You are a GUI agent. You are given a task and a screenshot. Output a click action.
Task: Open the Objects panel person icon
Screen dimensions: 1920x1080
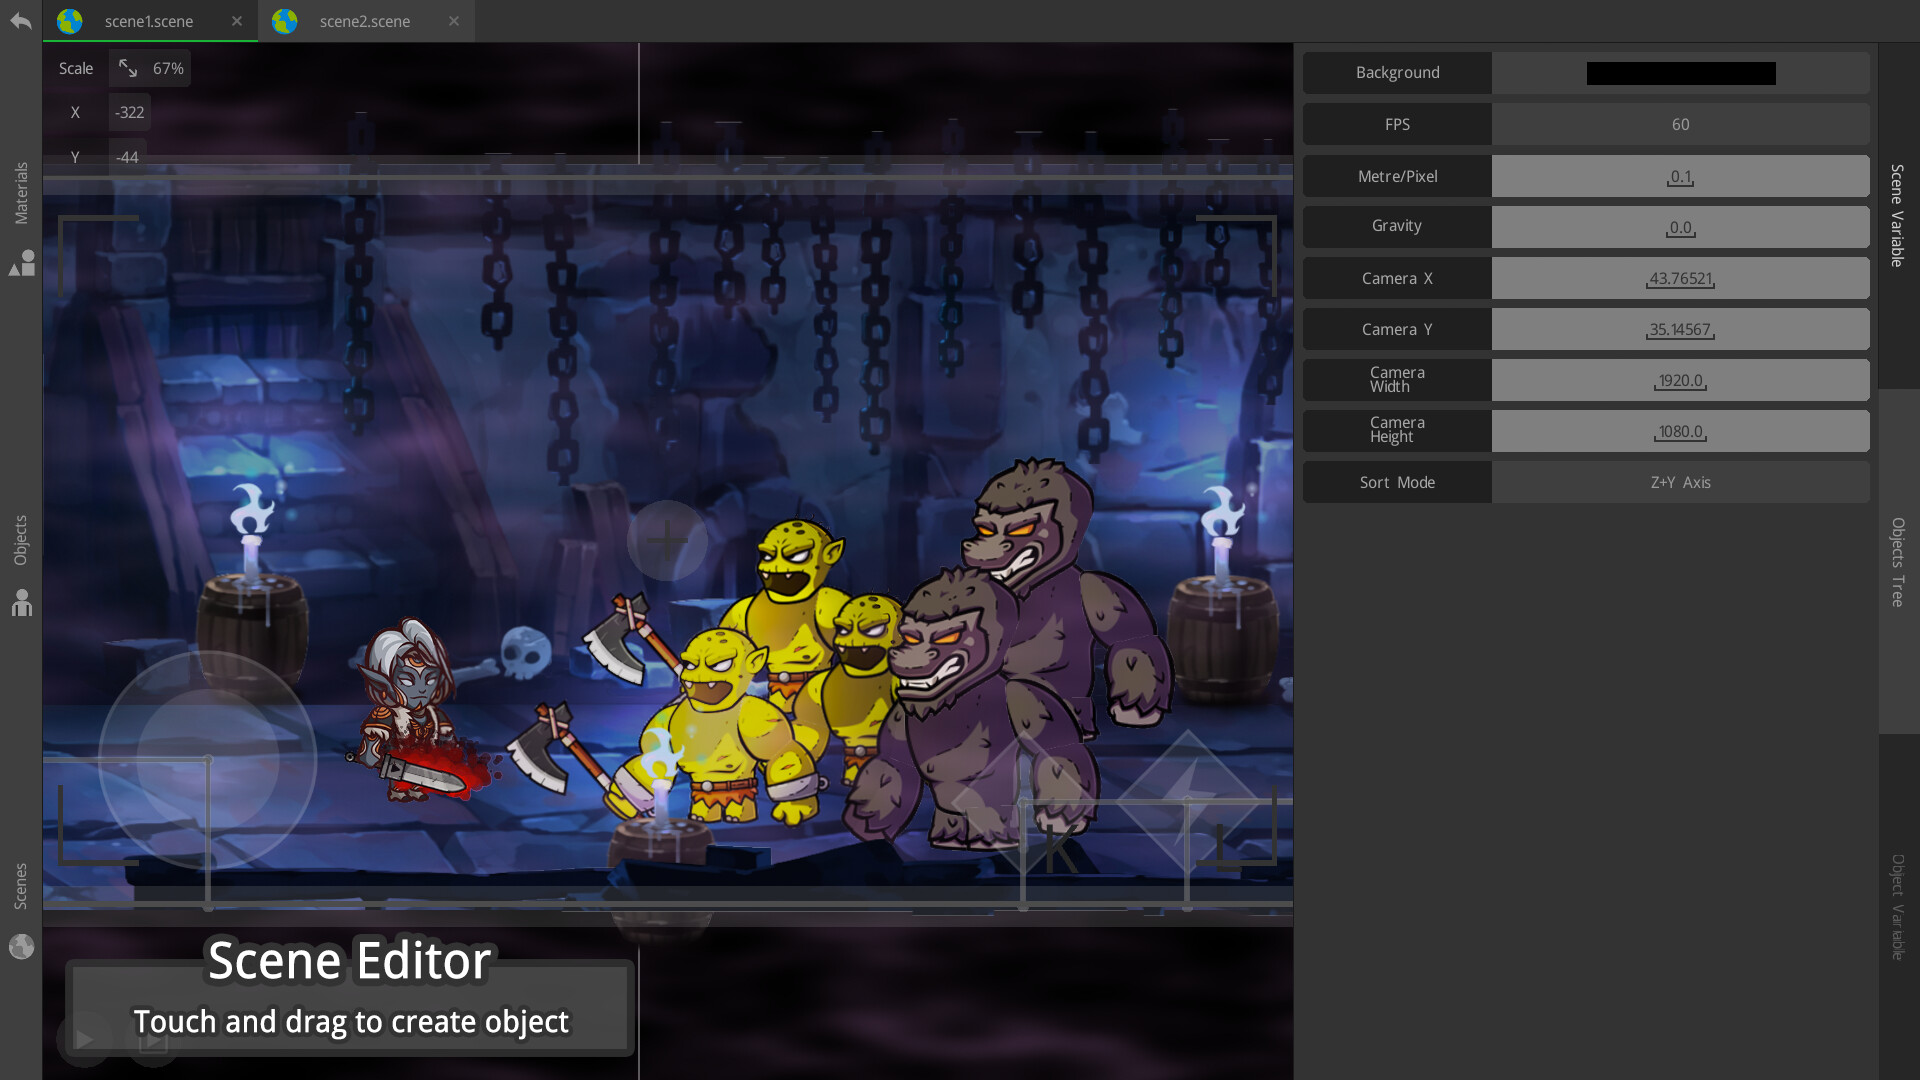click(x=22, y=603)
